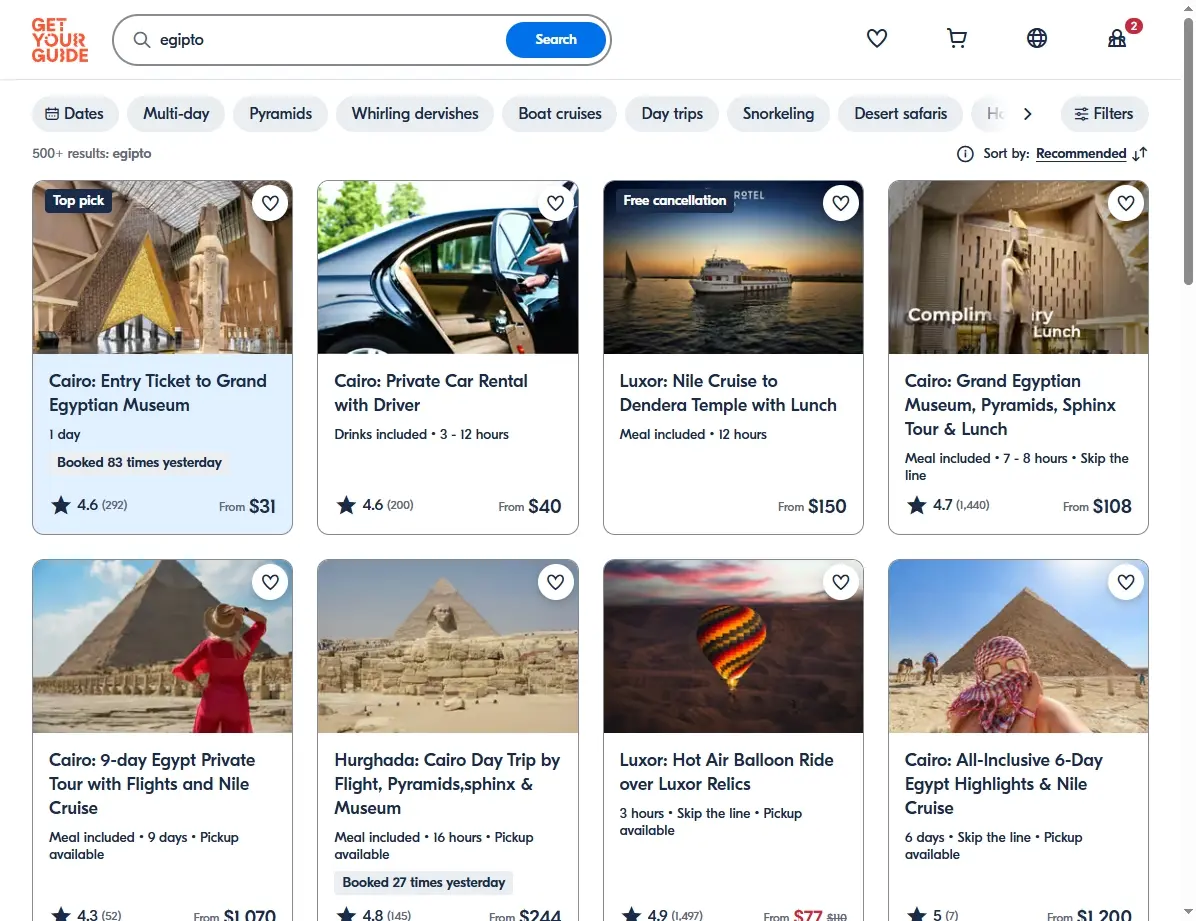Image resolution: width=1196 pixels, height=921 pixels.
Task: Favorite Hurghada Cairo Day Trip by Flight
Action: (x=555, y=582)
